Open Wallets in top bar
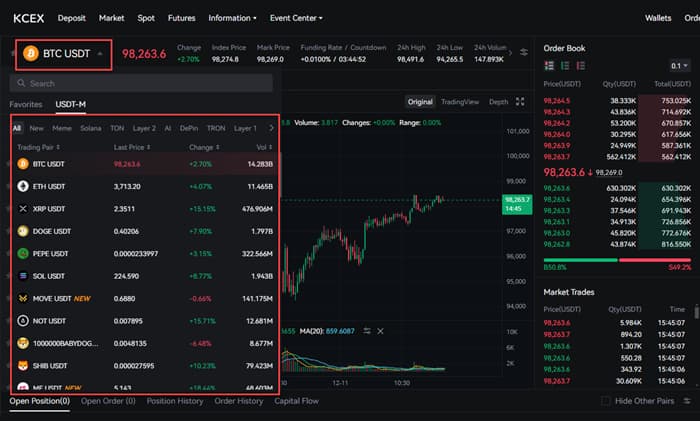This screenshot has width=700, height=422. pos(658,18)
